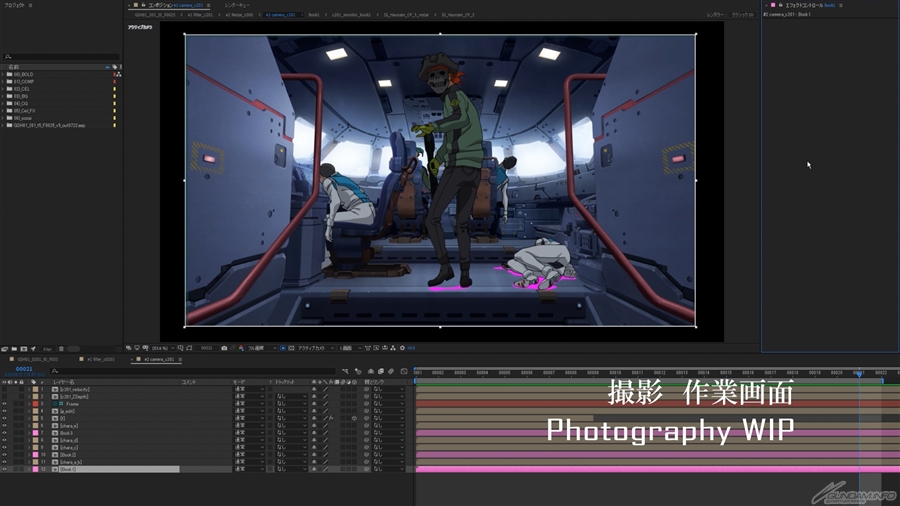Hide the chara_a_b layer with its eye icon
This screenshot has height=506, width=900.
(x=4, y=461)
